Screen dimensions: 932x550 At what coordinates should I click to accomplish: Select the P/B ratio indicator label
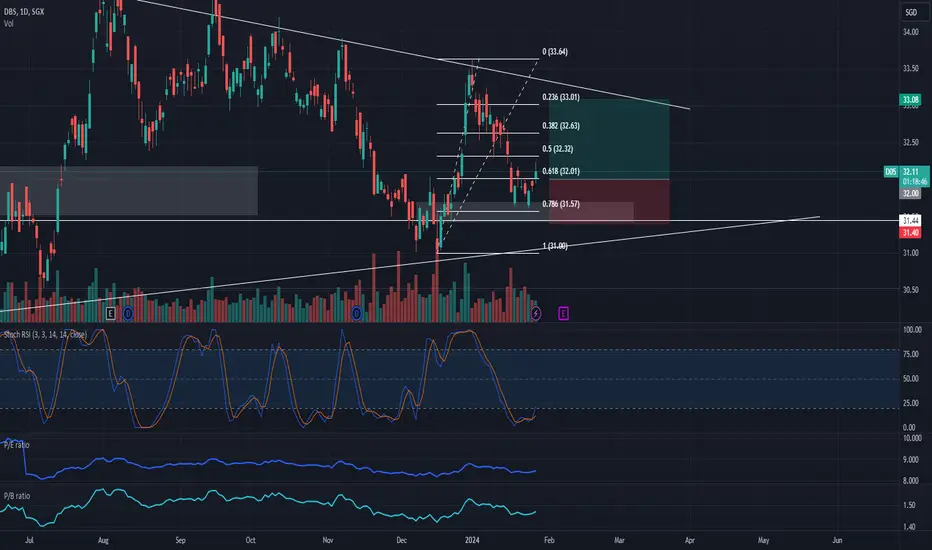click(x=17, y=496)
